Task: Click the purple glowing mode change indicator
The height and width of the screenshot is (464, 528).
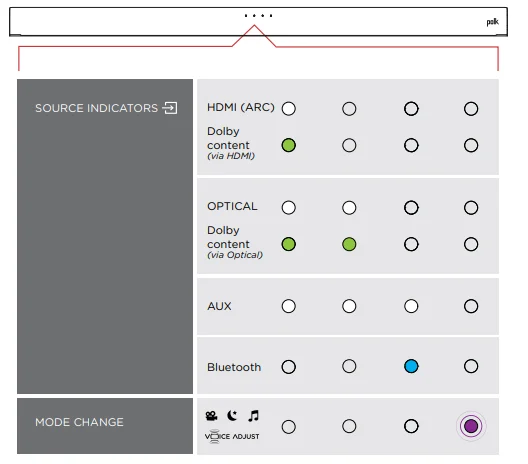Action: click(471, 426)
